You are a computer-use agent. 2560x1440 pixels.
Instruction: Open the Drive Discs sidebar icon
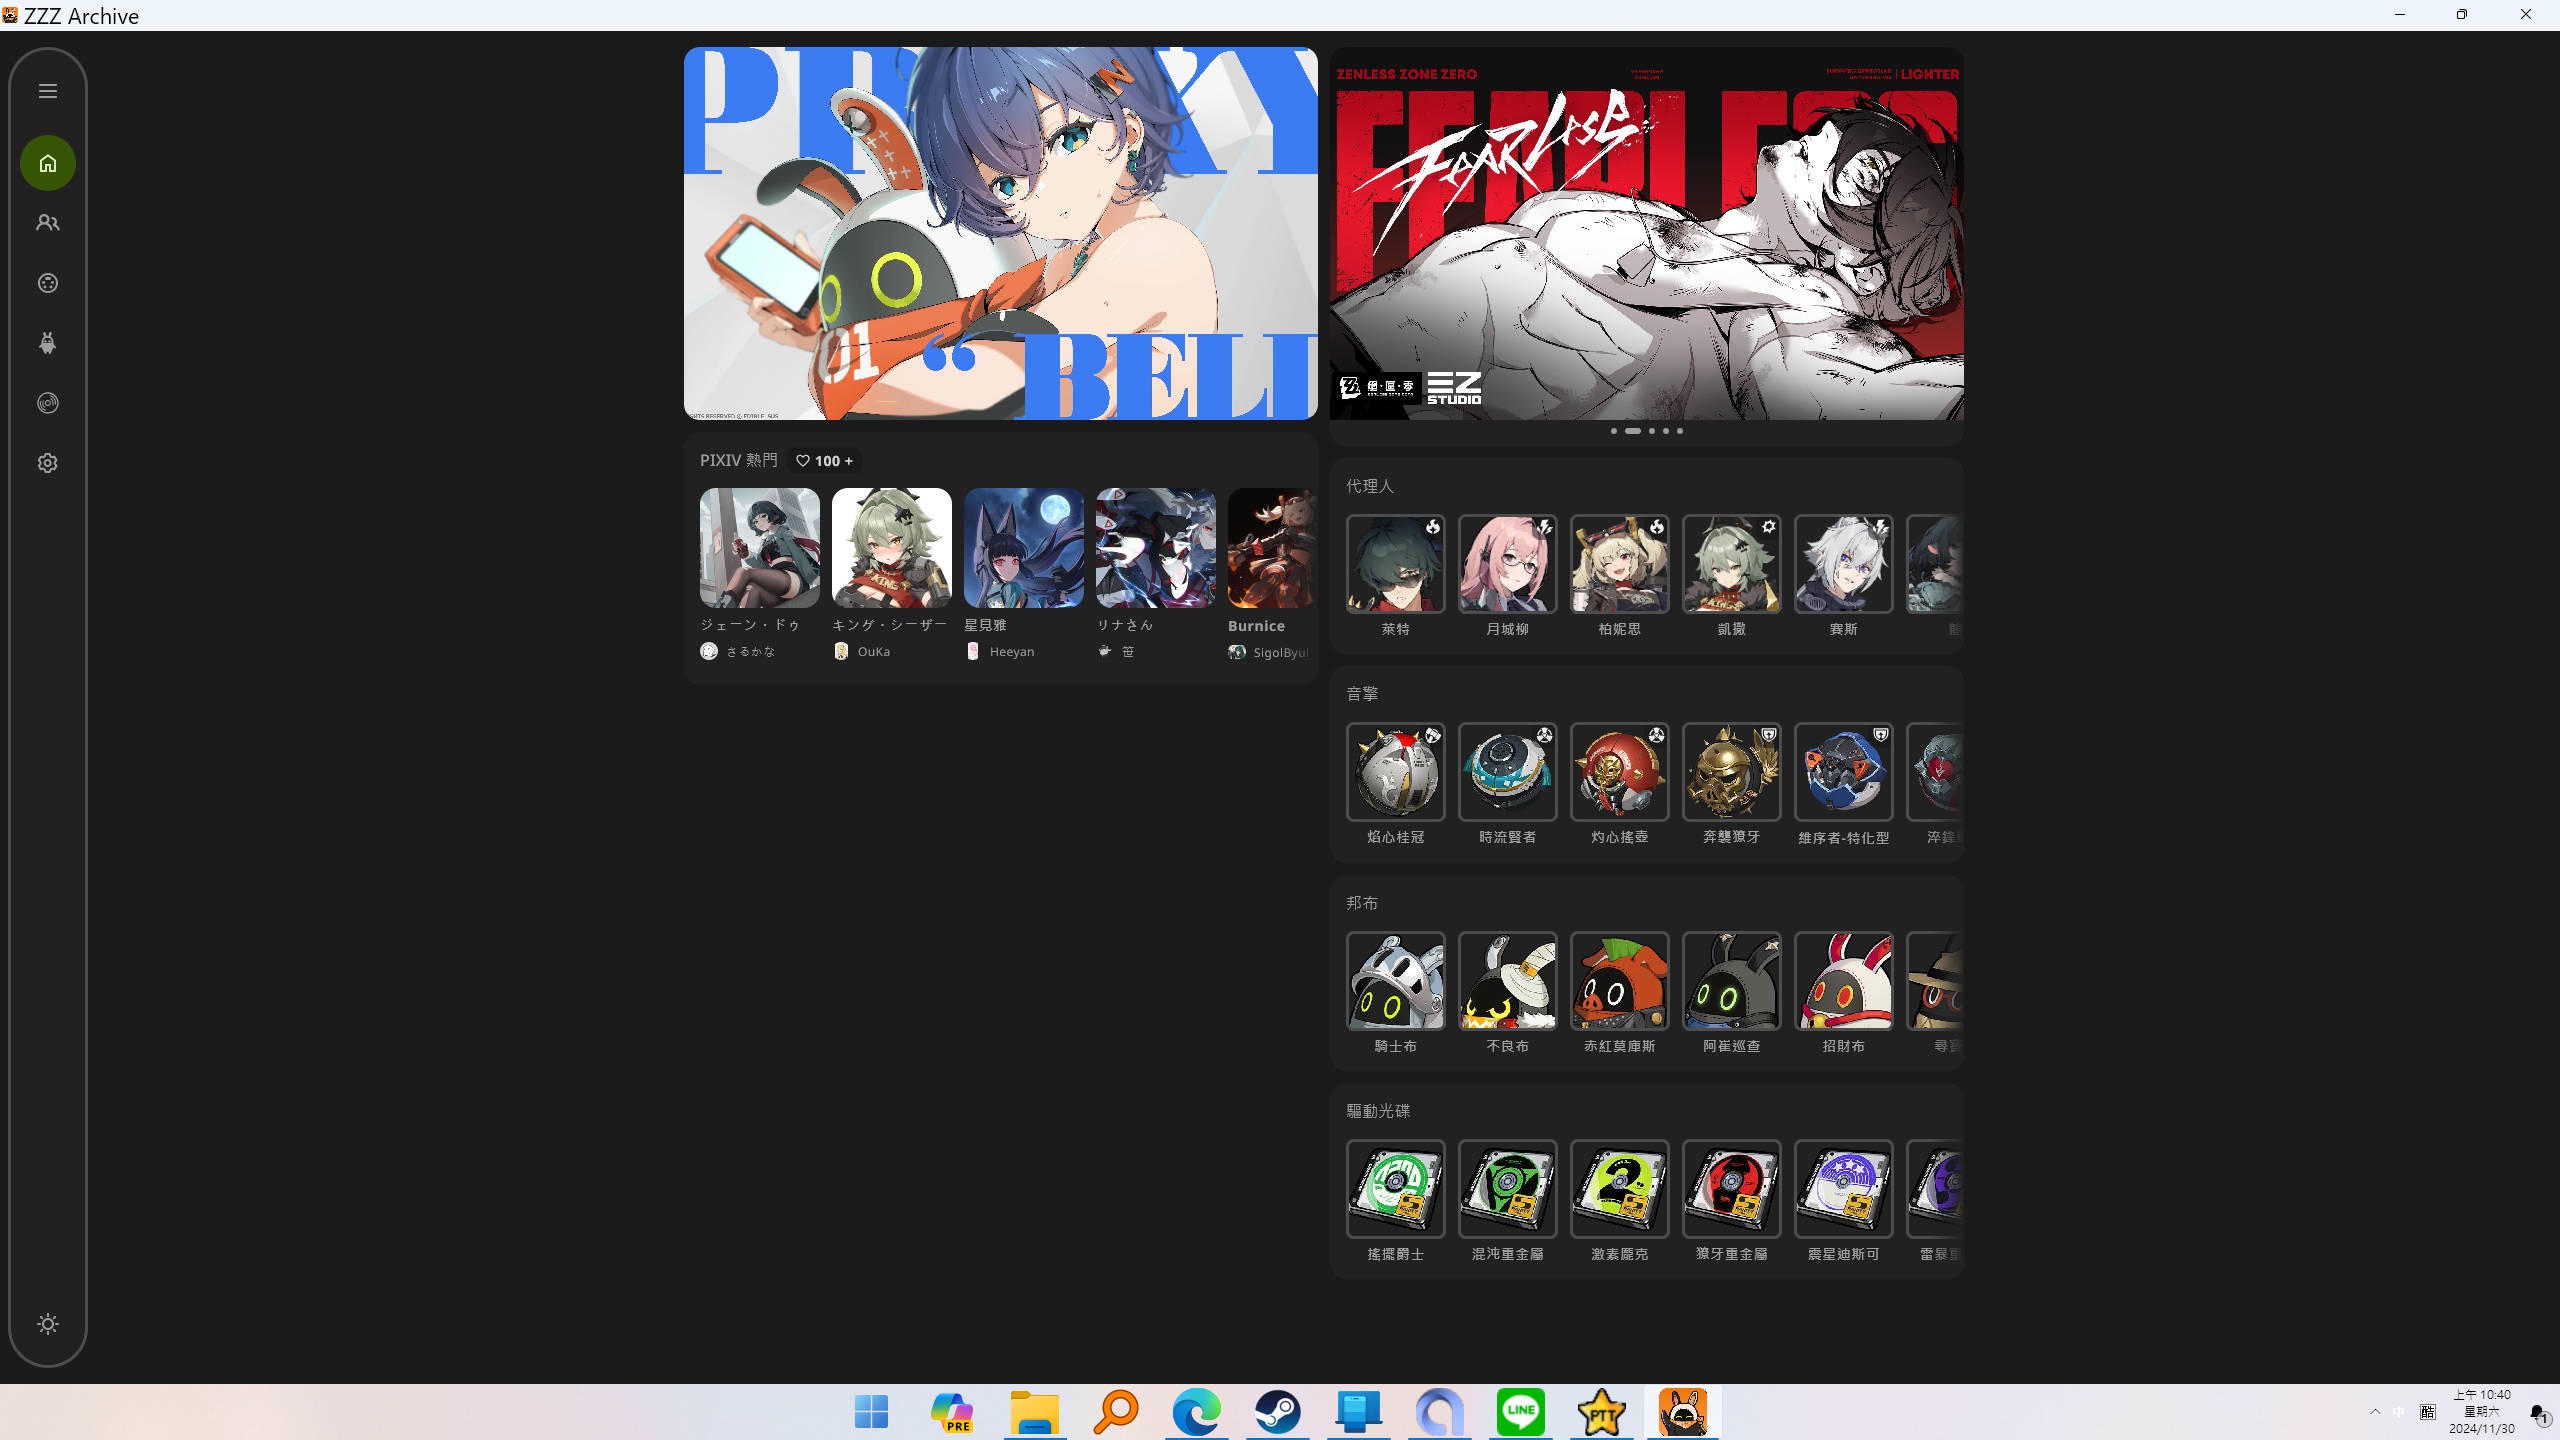pyautogui.click(x=48, y=403)
